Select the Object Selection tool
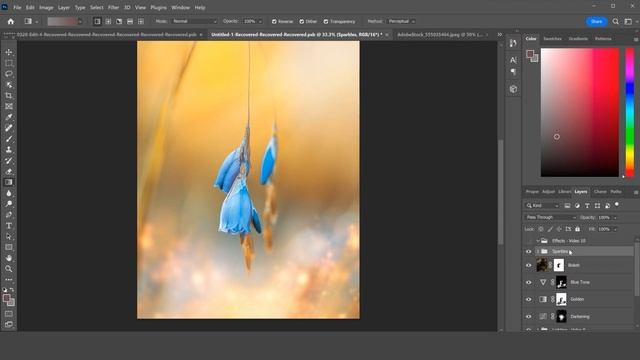640x360 pixels. [9, 85]
